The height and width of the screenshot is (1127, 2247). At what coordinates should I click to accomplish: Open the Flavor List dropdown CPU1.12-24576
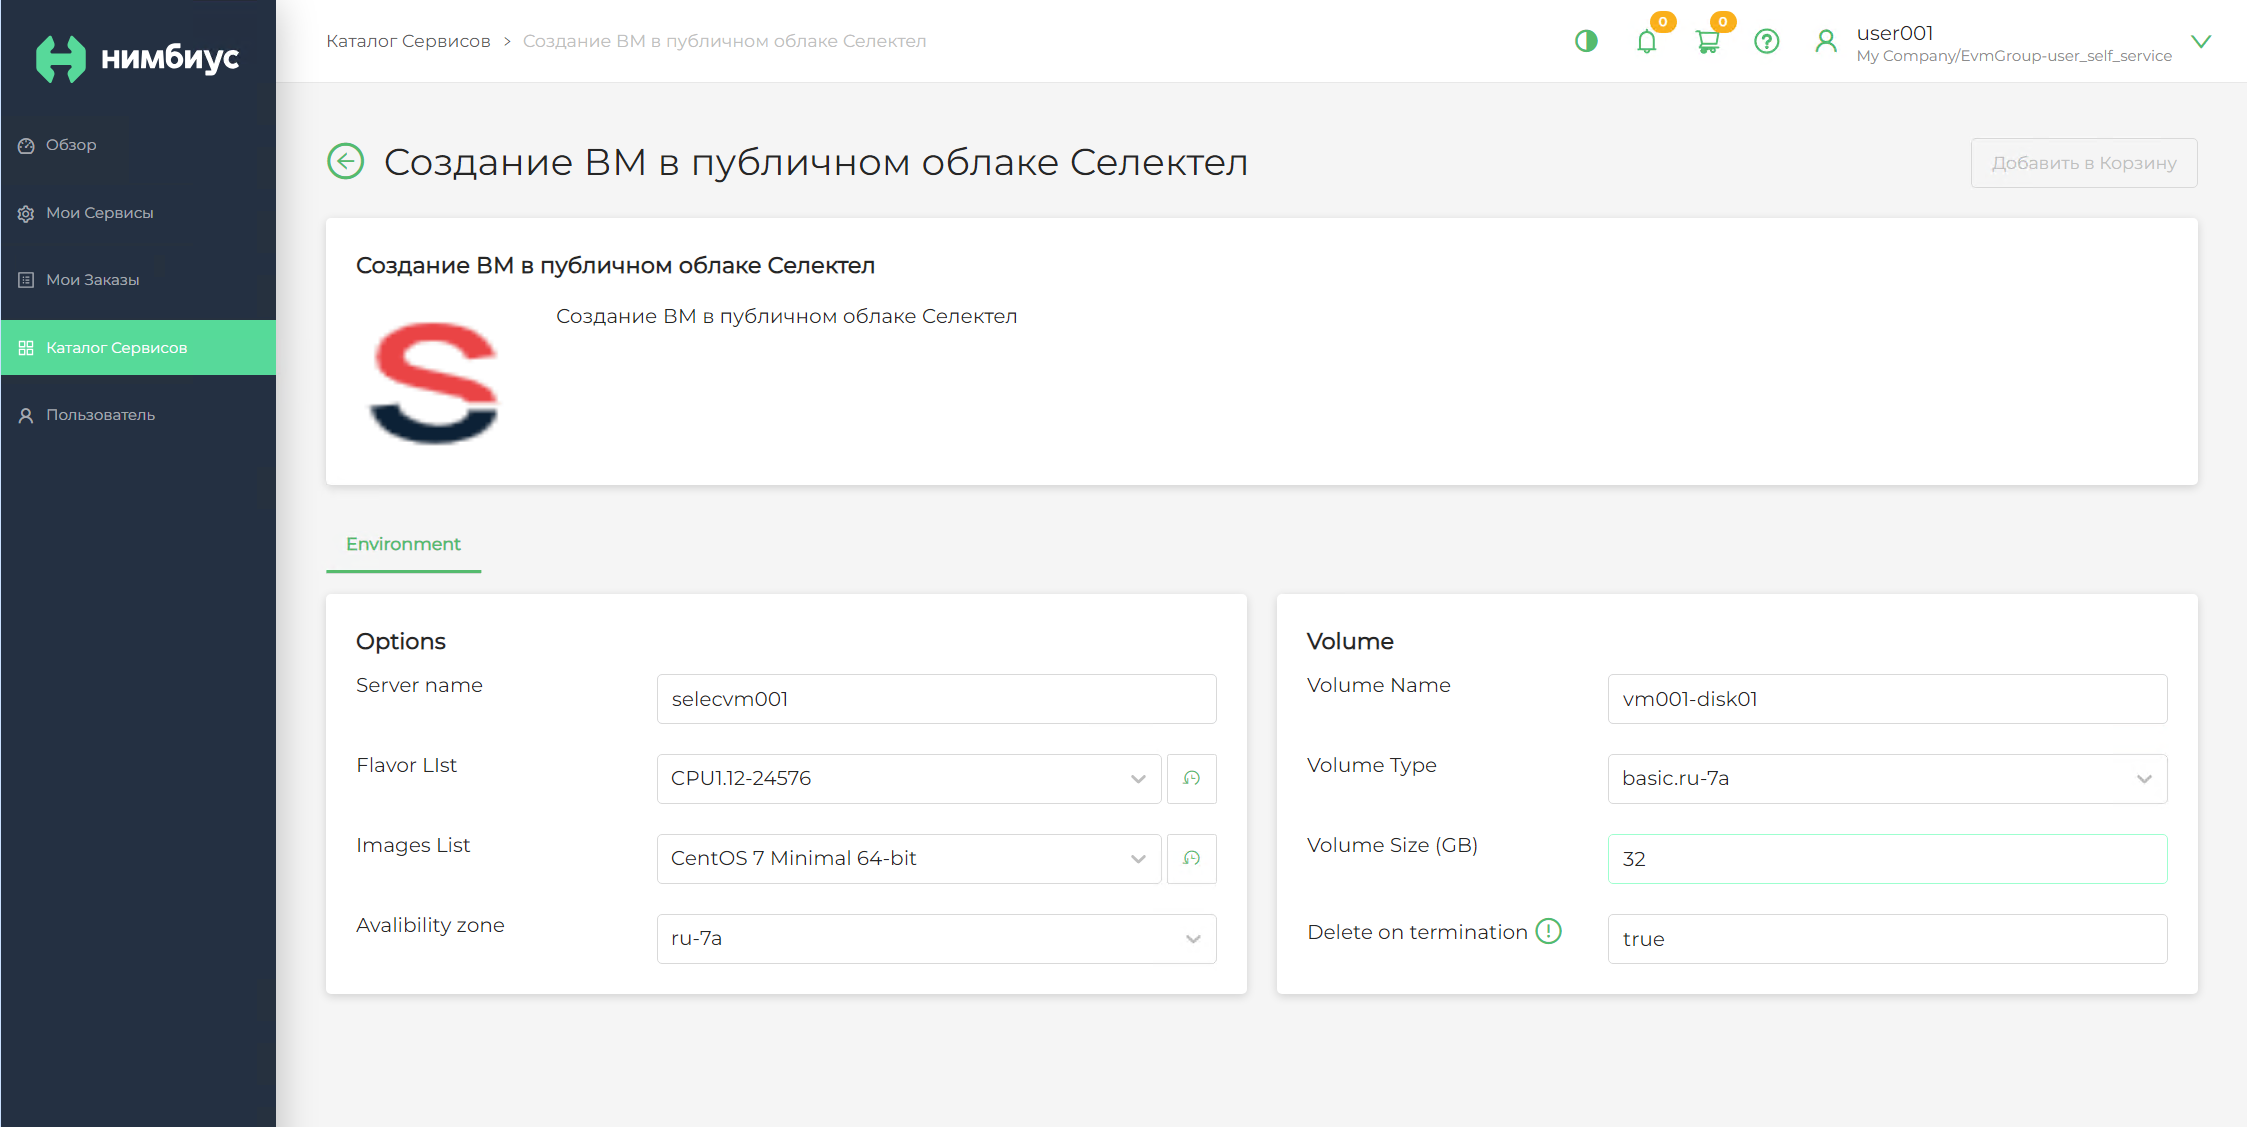909,778
